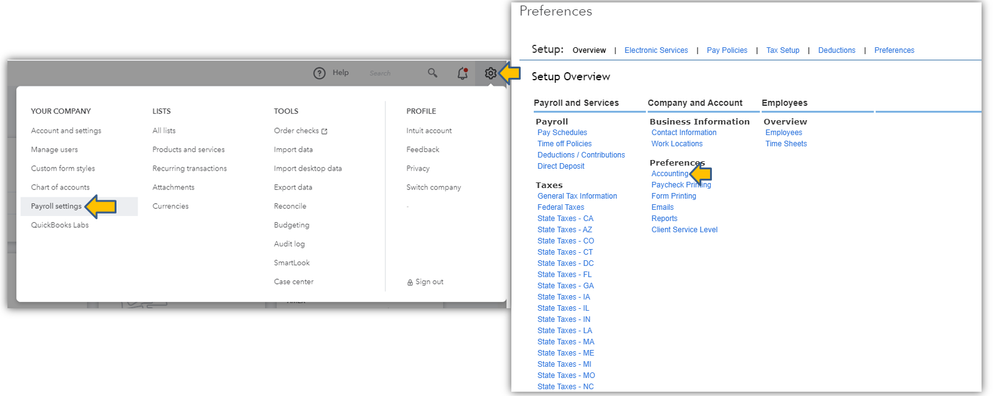The image size is (999, 396).
Task: Switch to Deductions tab
Action: coord(837,50)
